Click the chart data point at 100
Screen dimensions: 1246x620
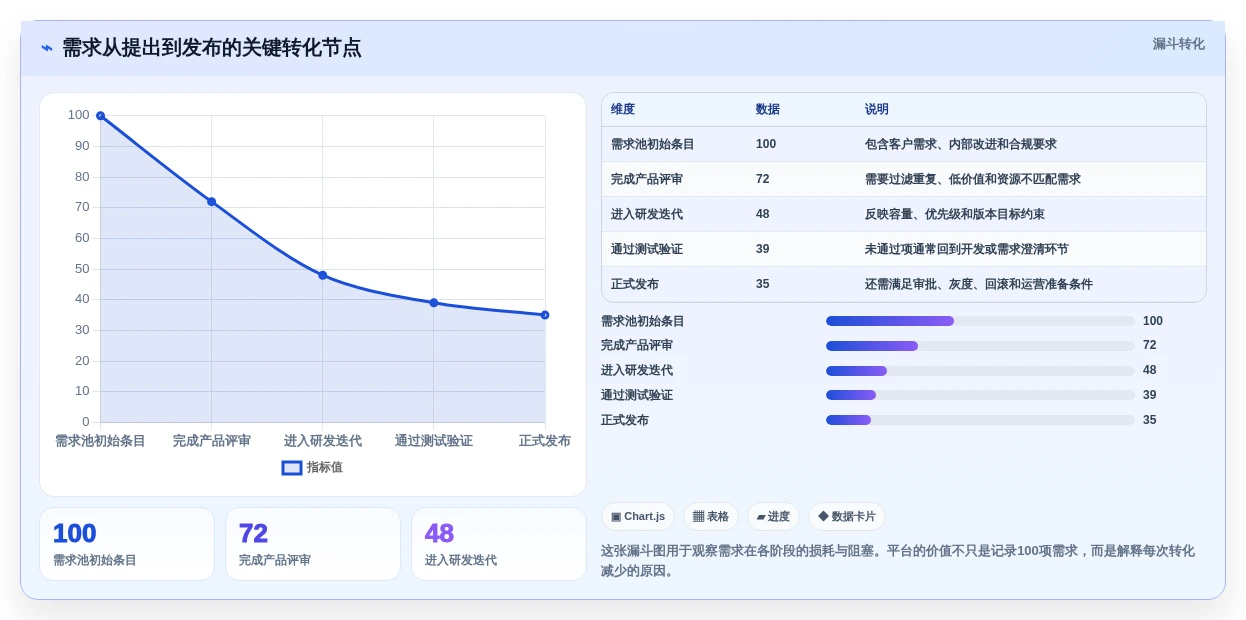(x=100, y=116)
